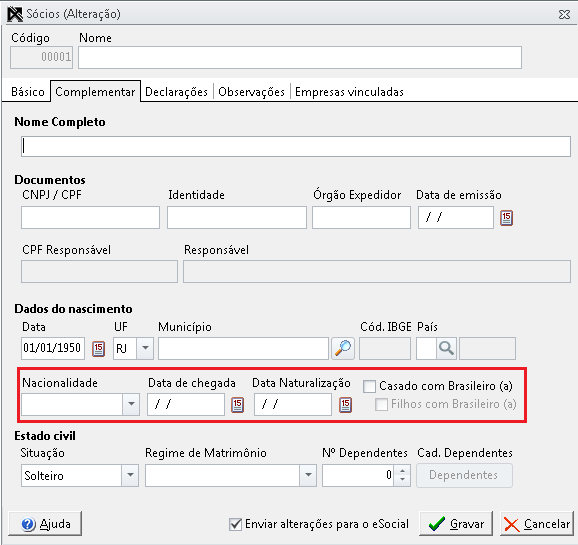The height and width of the screenshot is (545, 578).
Task: Click the Cancelar button
Action: pos(537,523)
